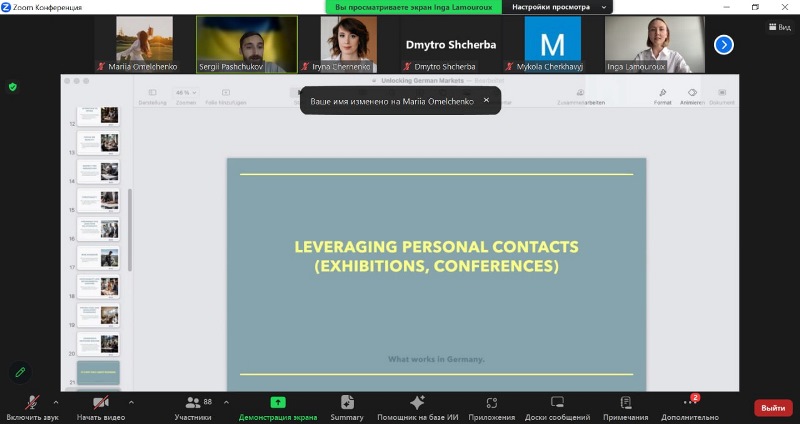Open Помощник на базе ИИ assistant
The height and width of the screenshot is (424, 800).
click(417, 408)
